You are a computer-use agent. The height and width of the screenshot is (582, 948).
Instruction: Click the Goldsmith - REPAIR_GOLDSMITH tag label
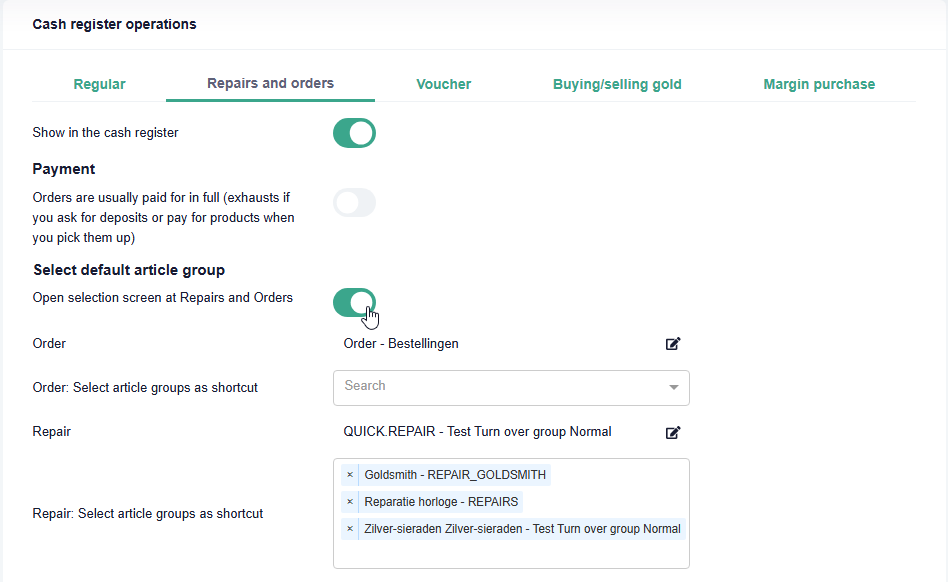(x=455, y=475)
